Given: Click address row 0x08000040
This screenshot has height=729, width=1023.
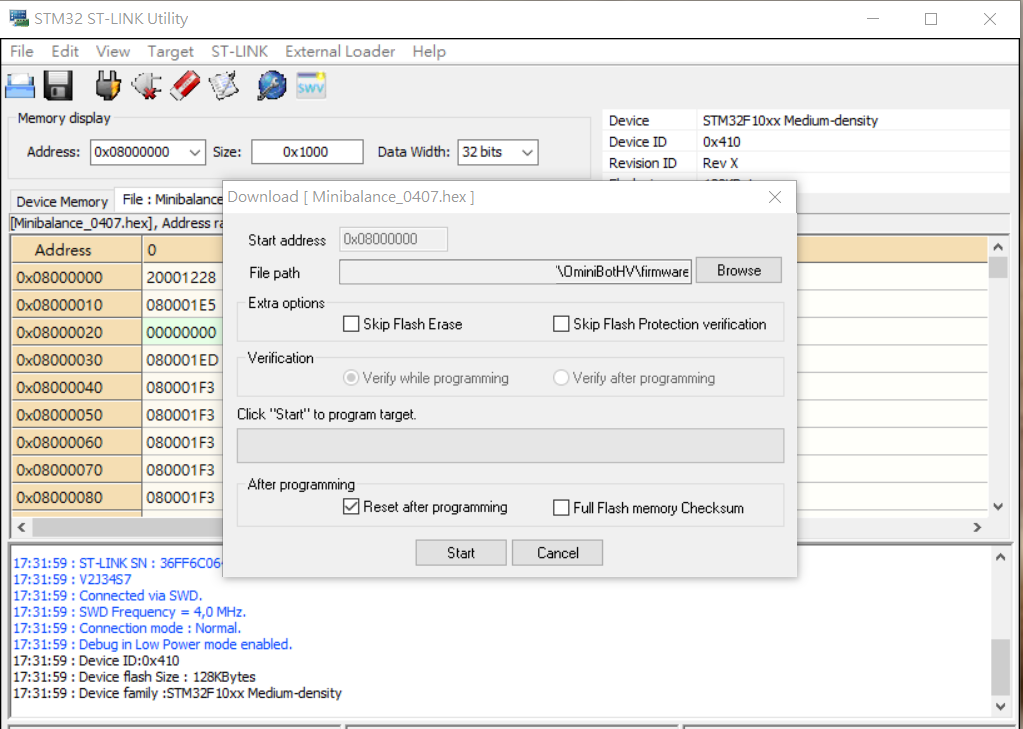Looking at the screenshot, I should click(76, 387).
